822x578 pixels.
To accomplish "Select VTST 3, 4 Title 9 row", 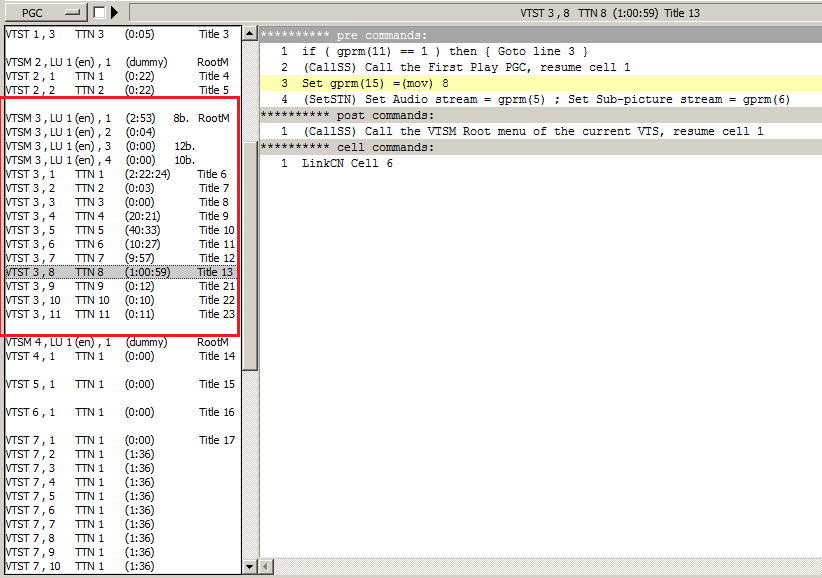I will [122, 216].
